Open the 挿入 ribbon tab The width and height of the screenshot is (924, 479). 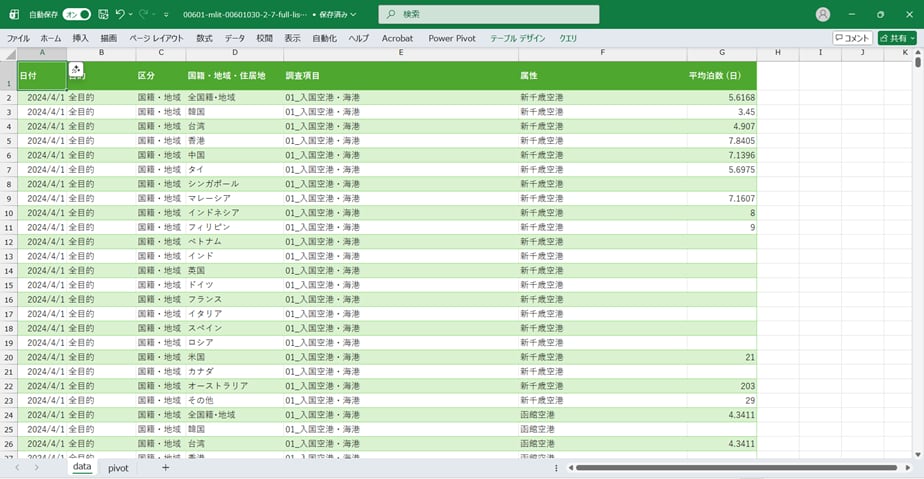80,38
